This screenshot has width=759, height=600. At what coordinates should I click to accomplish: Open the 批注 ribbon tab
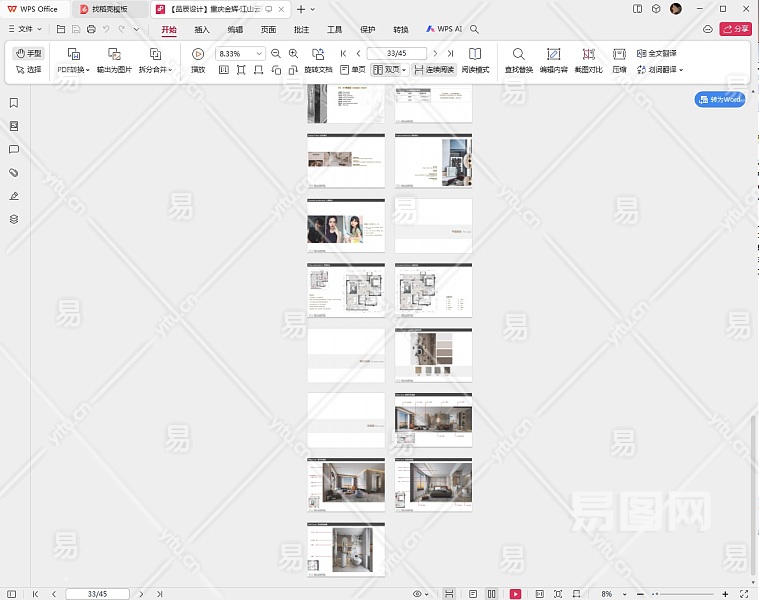[x=301, y=30]
